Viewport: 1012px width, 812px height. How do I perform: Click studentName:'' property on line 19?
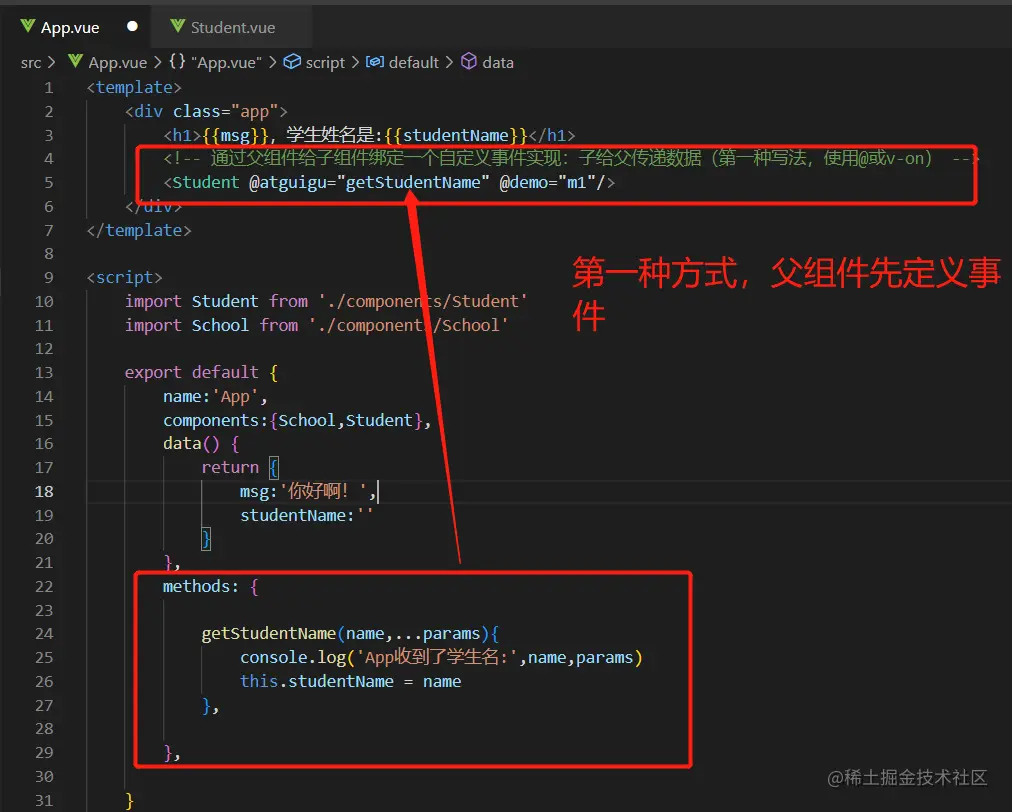[x=307, y=515]
